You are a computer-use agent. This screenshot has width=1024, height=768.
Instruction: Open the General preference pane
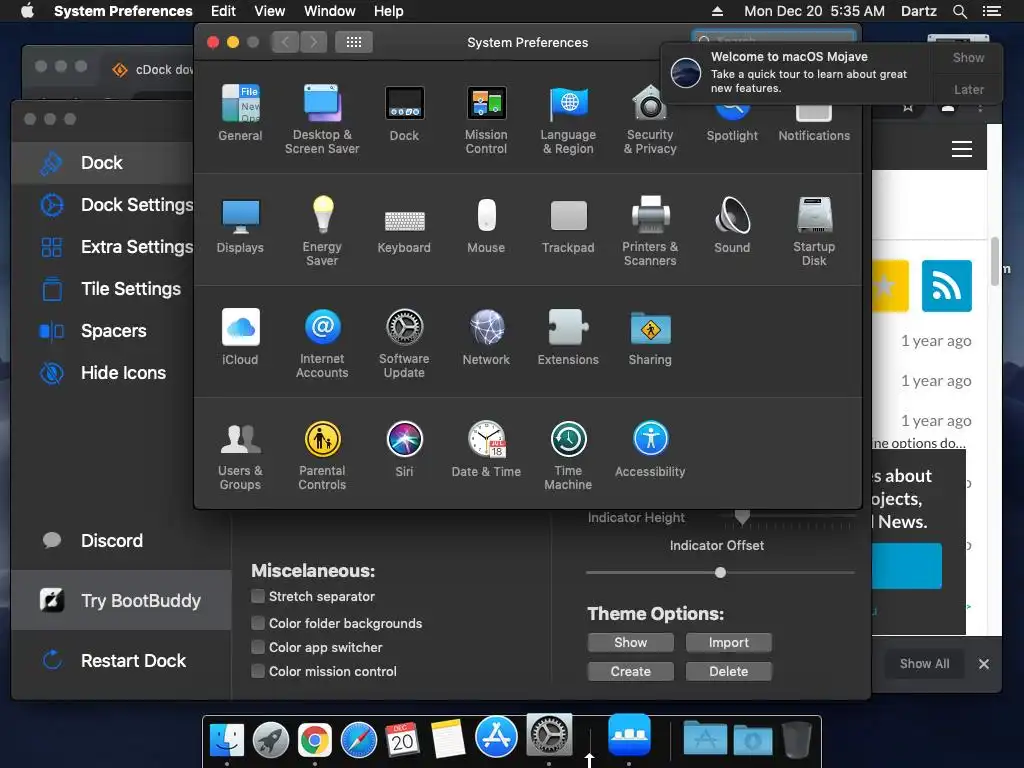[240, 113]
